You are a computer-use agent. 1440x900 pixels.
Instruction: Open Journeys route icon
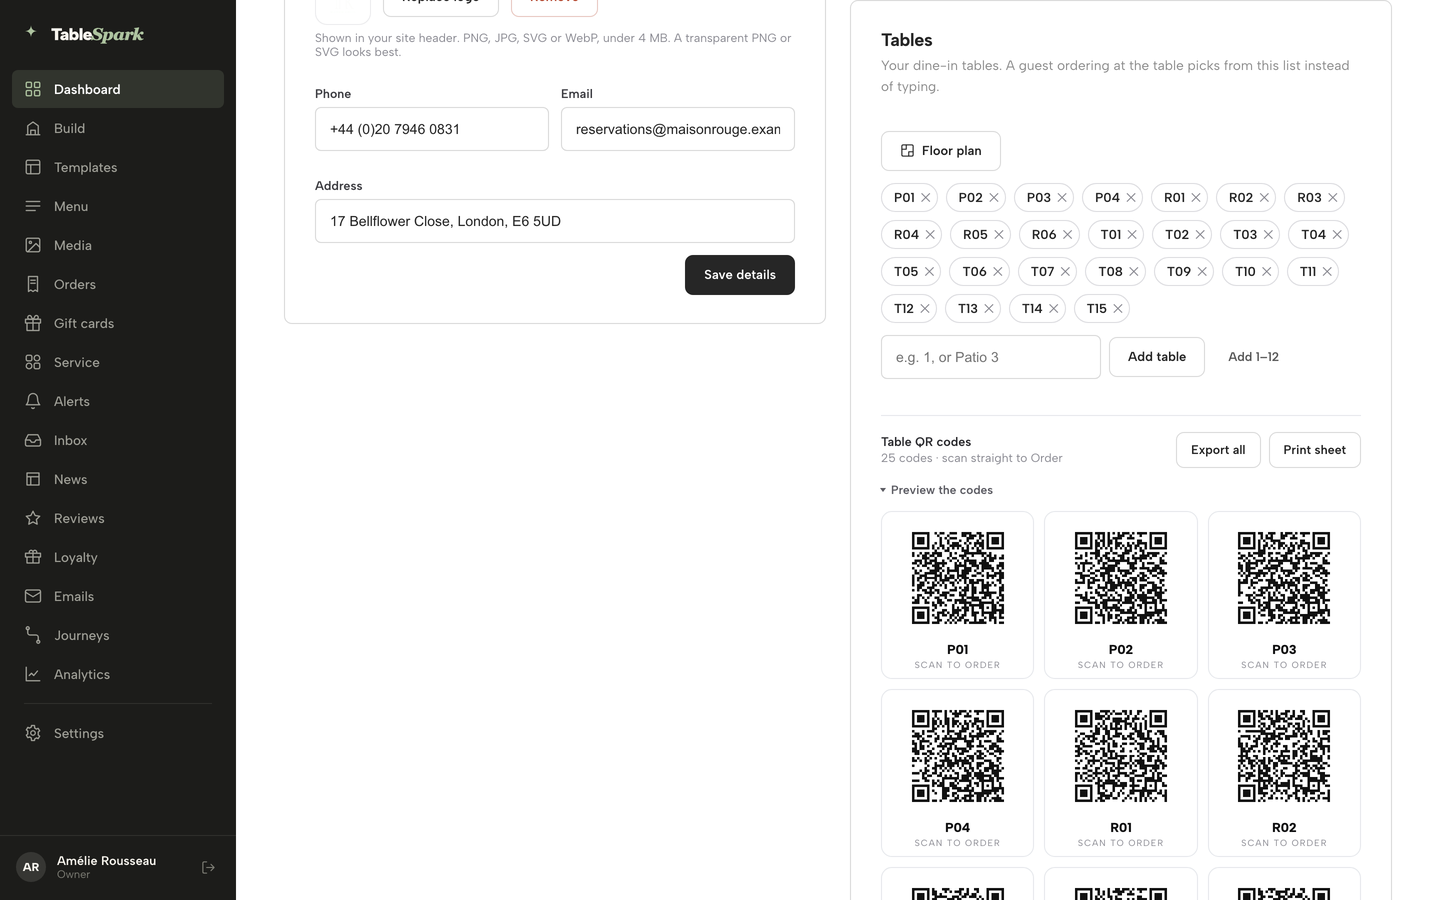click(33, 635)
